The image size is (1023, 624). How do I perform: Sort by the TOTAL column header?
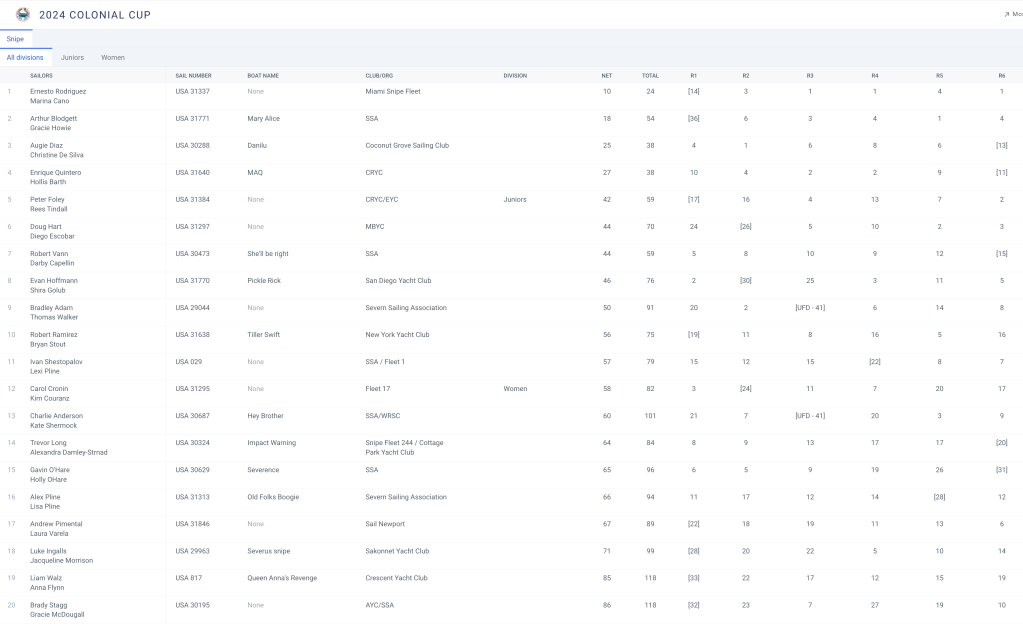point(650,76)
